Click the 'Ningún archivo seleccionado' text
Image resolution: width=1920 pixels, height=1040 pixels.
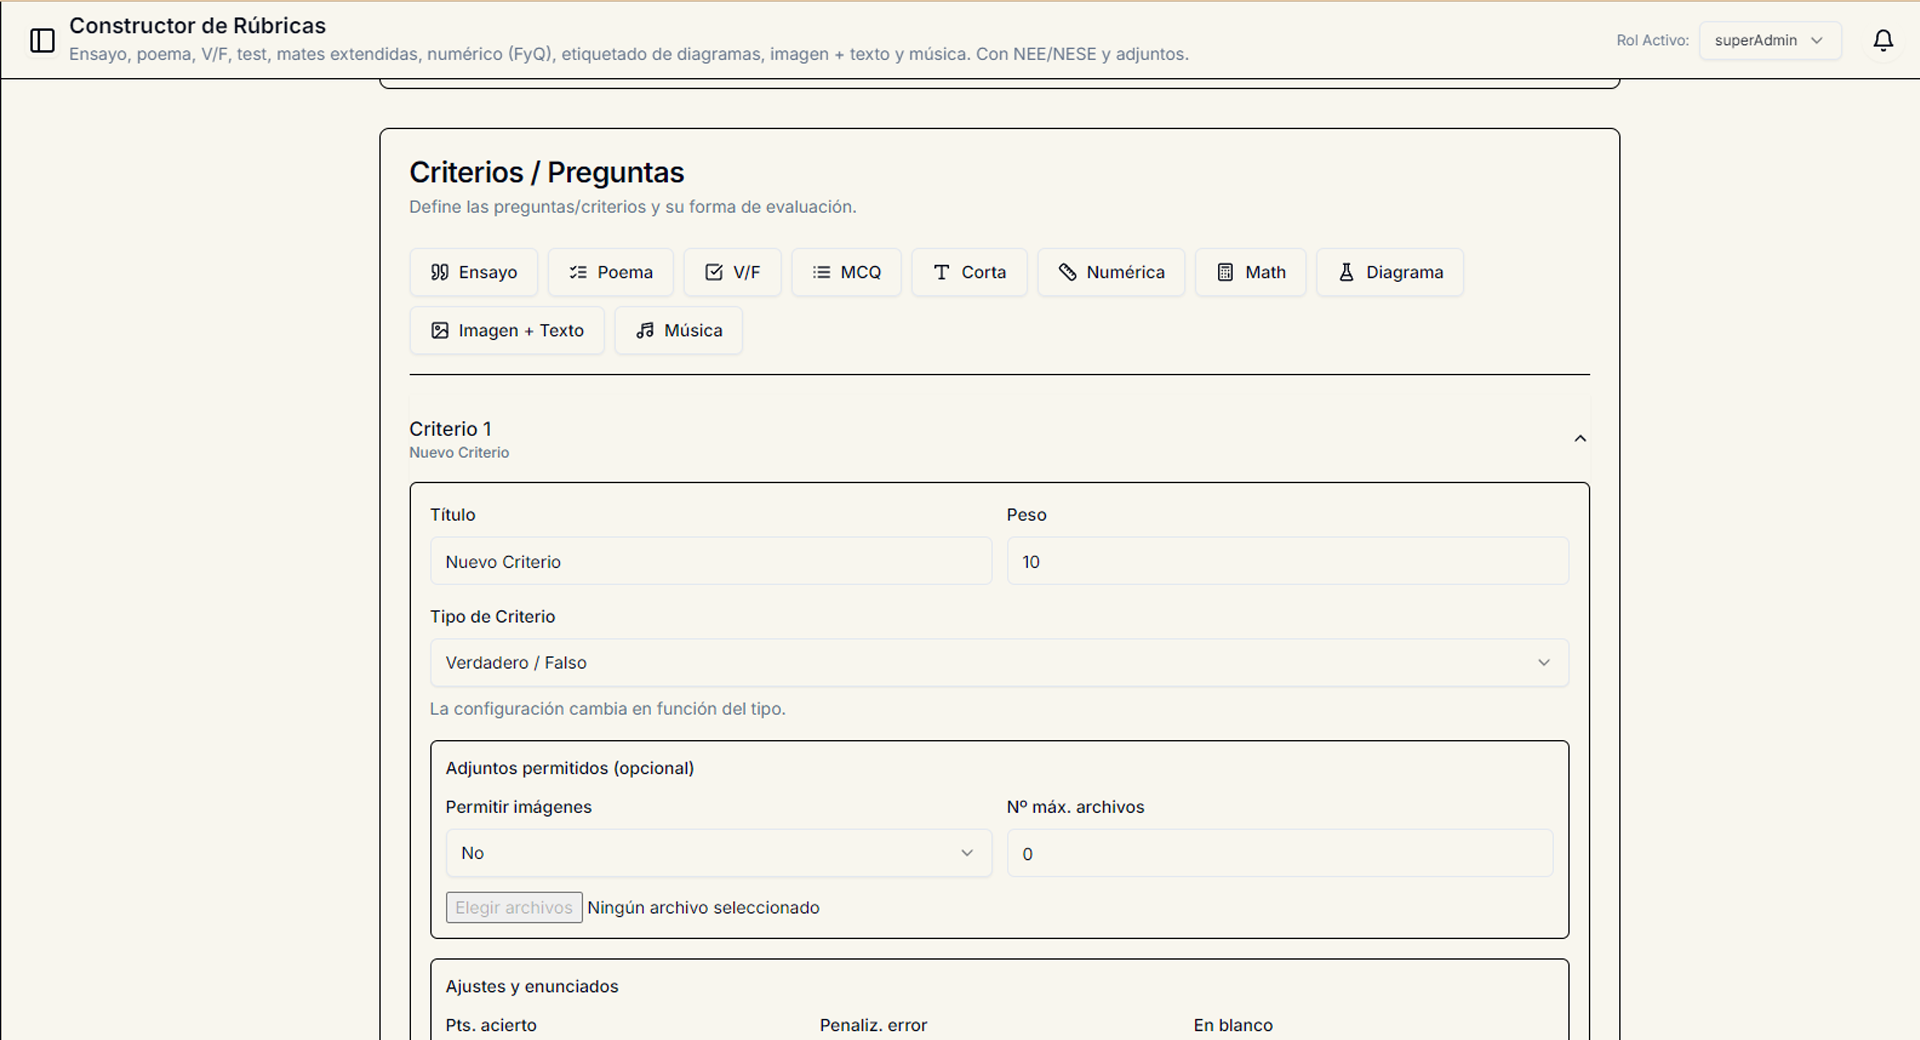(x=703, y=908)
